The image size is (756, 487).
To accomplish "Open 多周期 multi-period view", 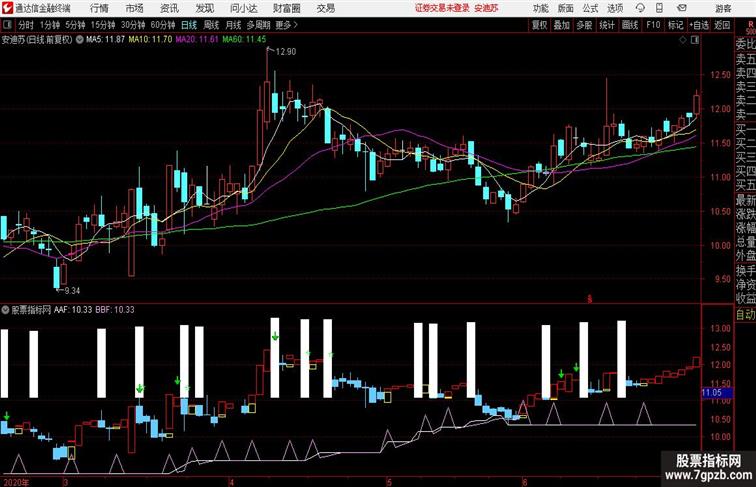I will coord(258,25).
